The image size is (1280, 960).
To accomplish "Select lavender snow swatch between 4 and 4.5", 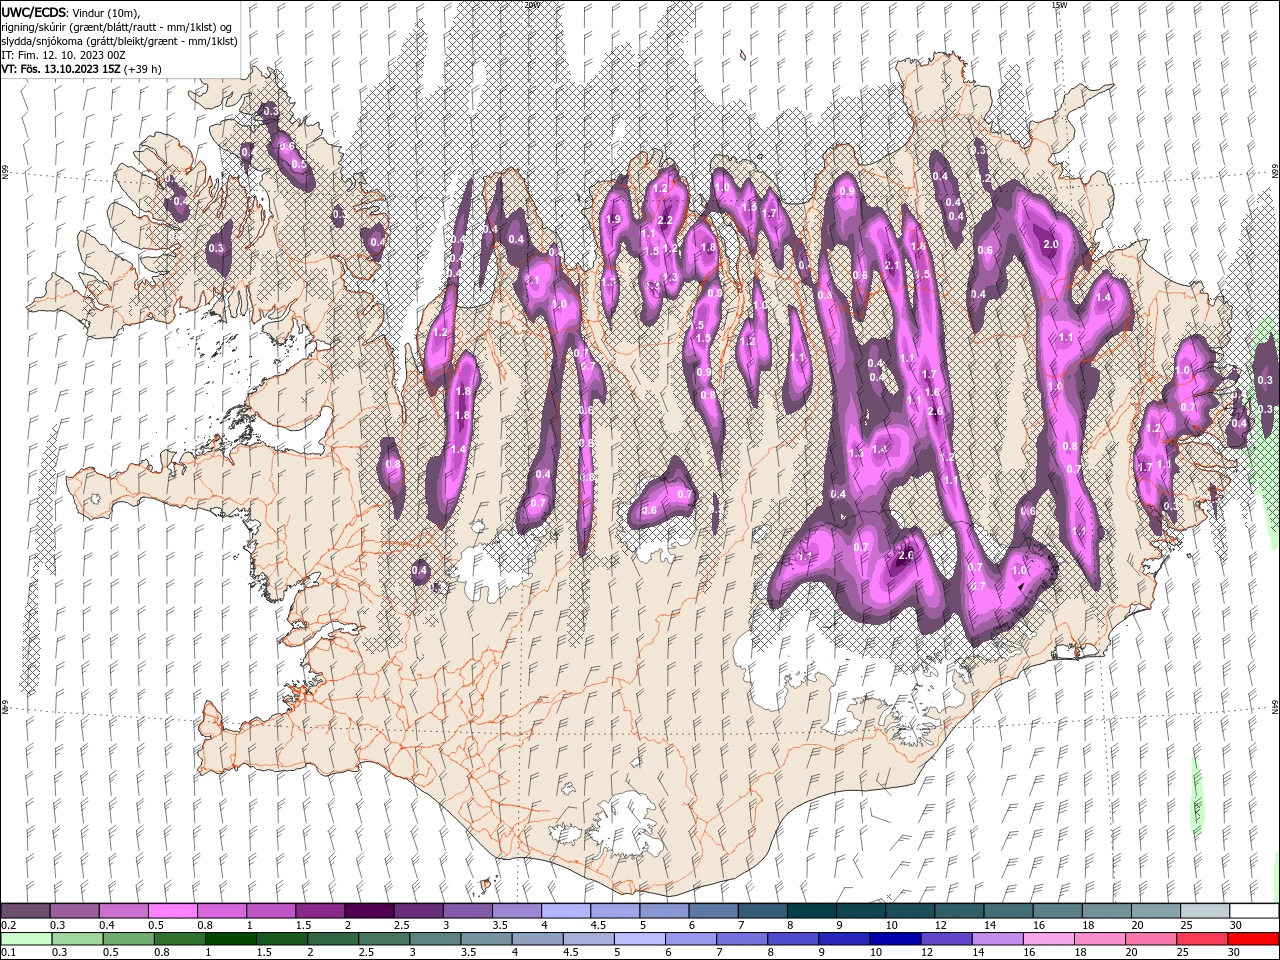I will point(565,910).
